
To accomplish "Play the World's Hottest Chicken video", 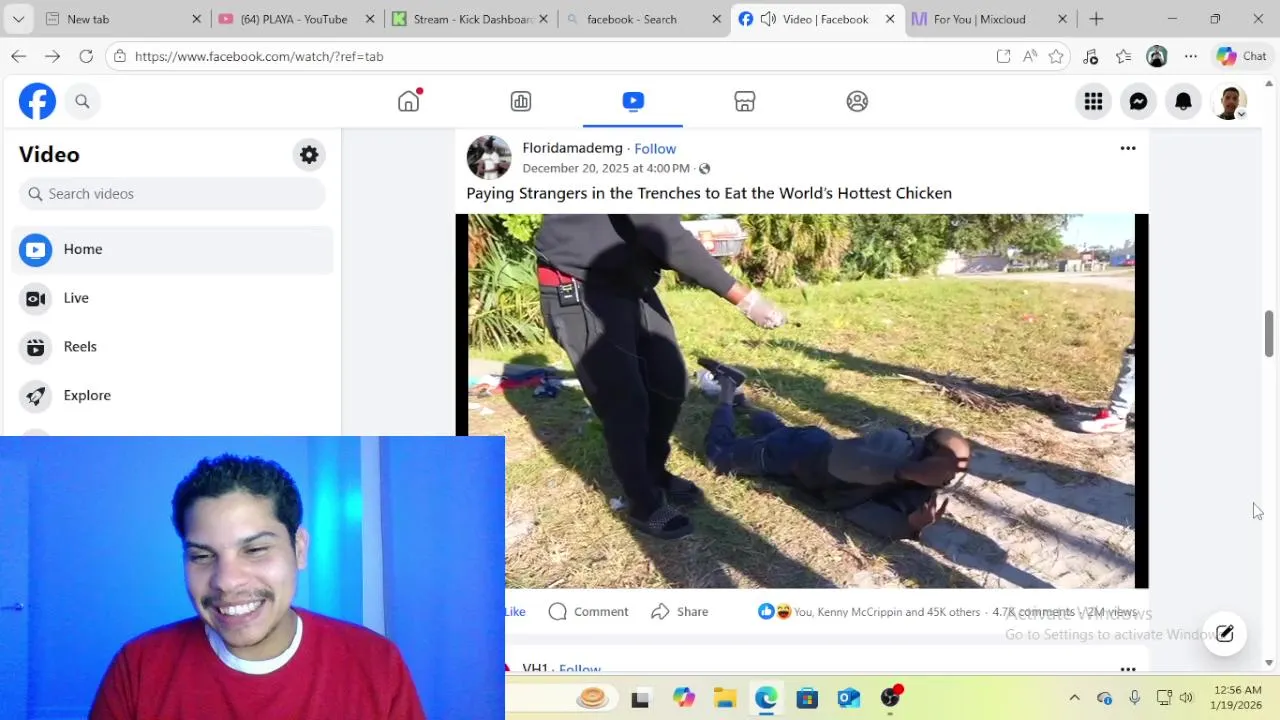I will 801,401.
